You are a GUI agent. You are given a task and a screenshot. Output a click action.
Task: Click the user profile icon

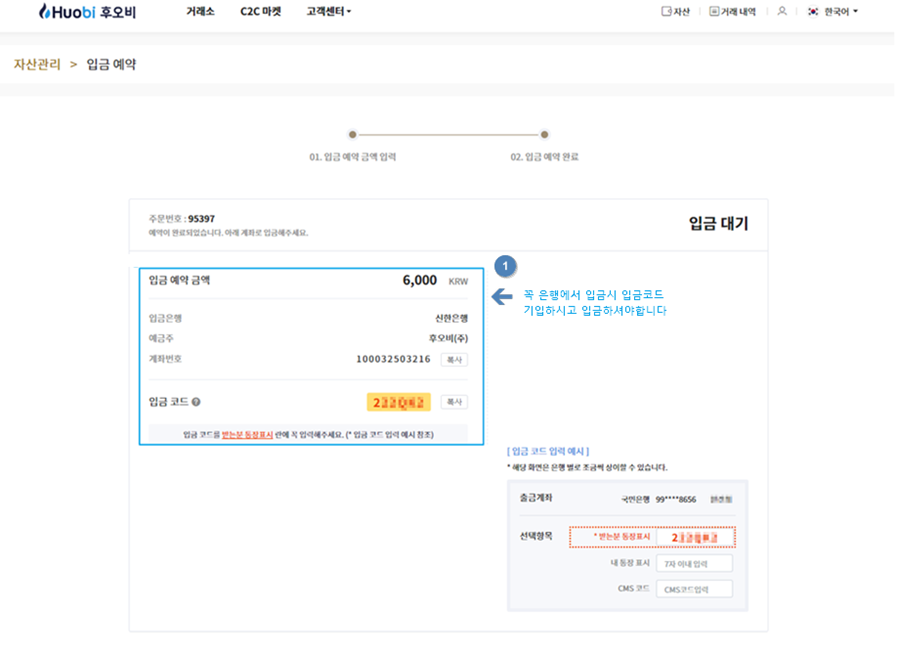pyautogui.click(x=782, y=11)
